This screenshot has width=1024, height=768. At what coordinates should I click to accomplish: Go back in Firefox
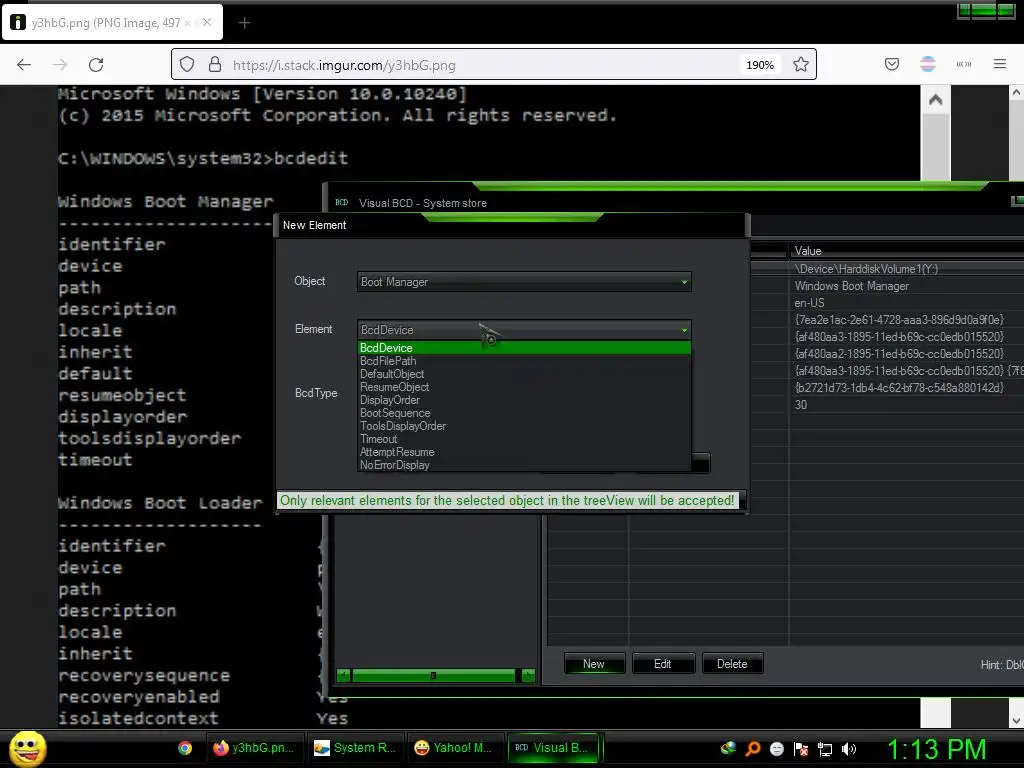coord(24,64)
